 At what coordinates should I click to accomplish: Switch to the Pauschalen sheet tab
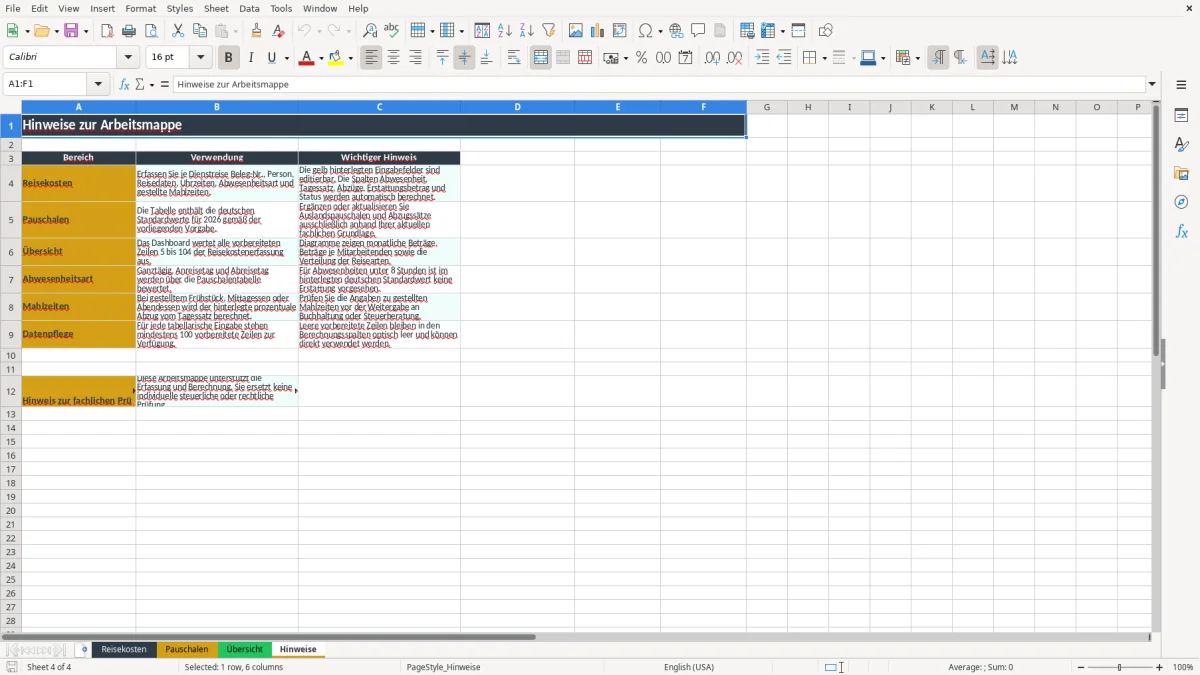(x=187, y=650)
